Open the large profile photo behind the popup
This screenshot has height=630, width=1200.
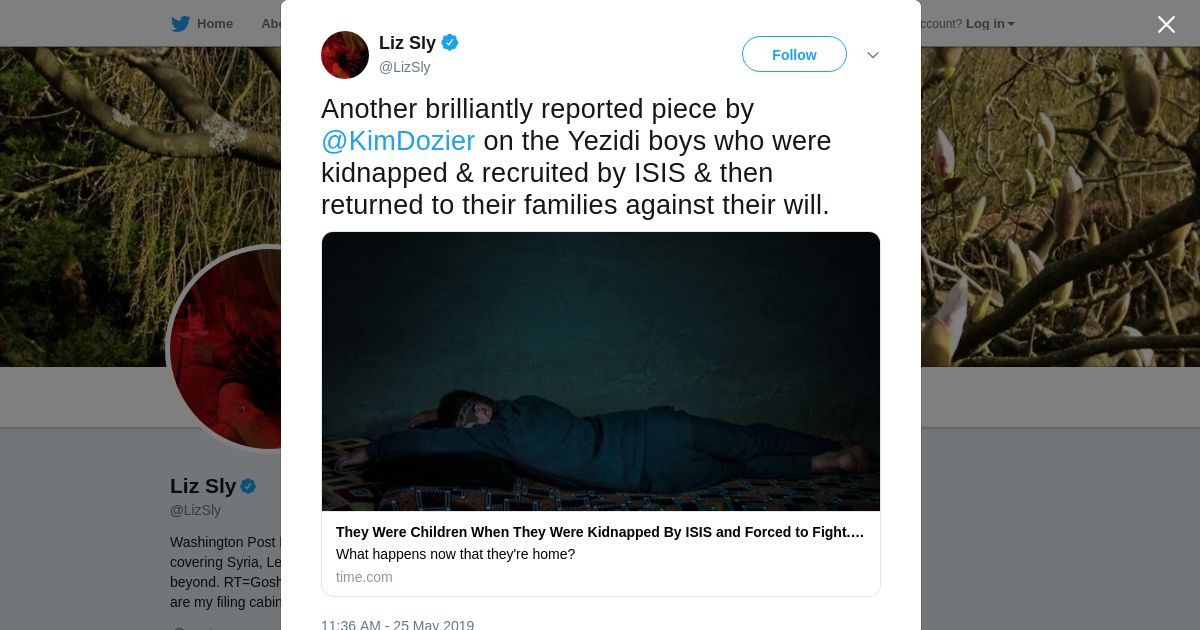click(x=225, y=349)
